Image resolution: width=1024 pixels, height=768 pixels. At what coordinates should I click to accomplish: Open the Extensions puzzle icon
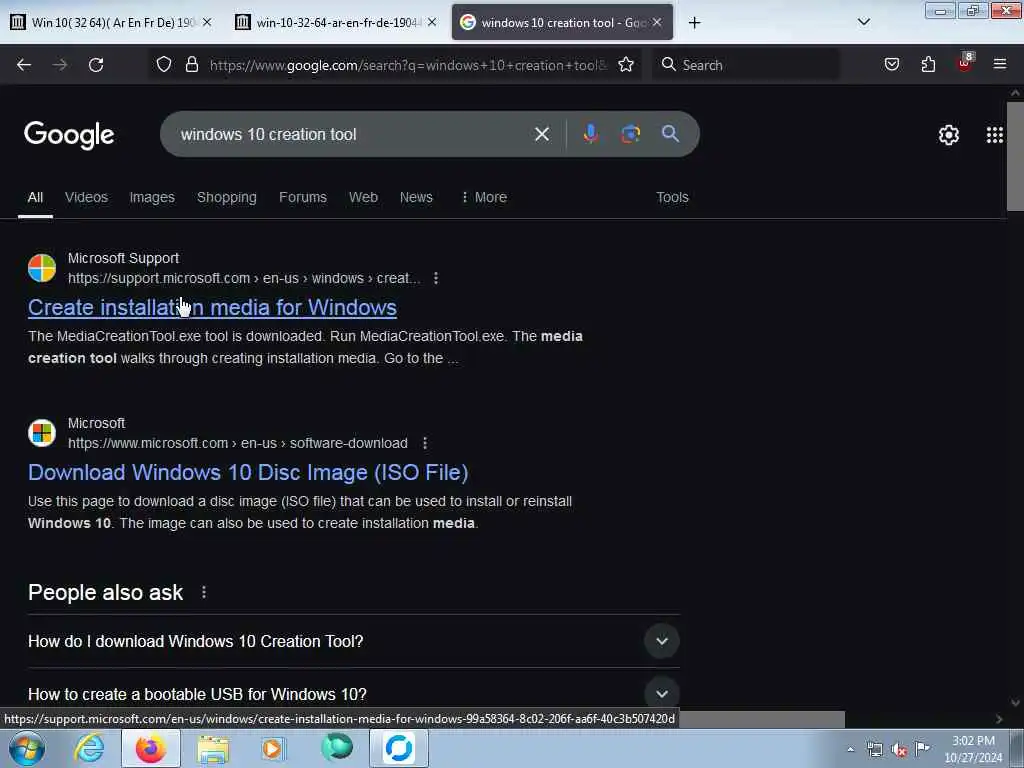tap(928, 64)
